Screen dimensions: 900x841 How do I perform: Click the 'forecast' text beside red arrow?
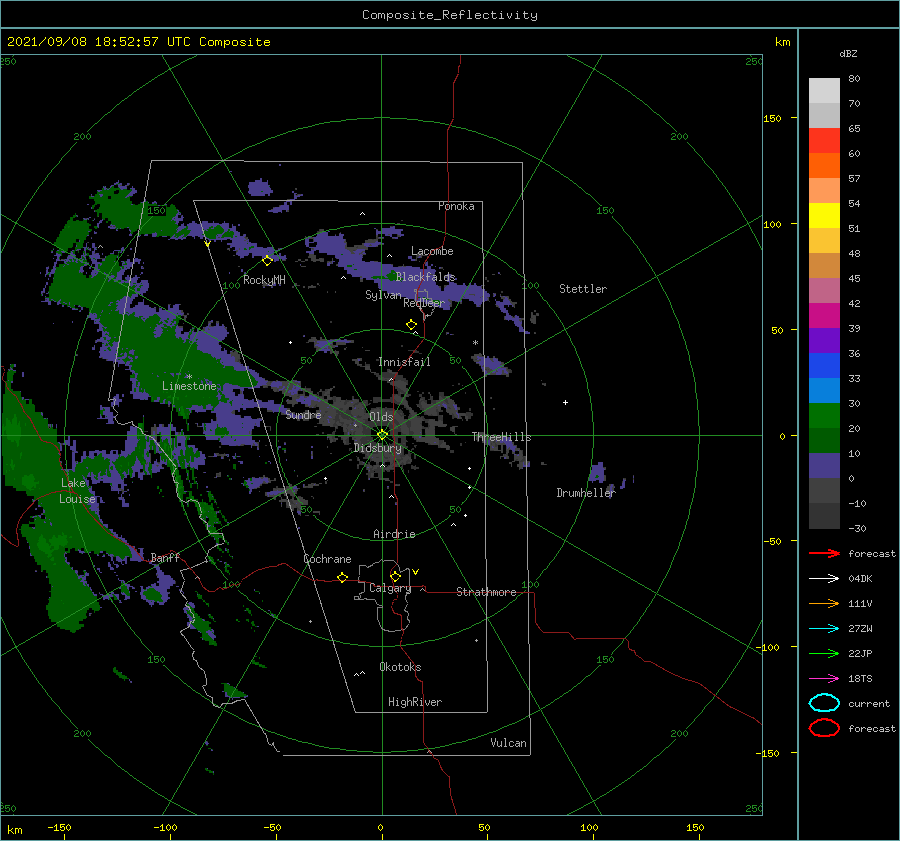(872, 553)
